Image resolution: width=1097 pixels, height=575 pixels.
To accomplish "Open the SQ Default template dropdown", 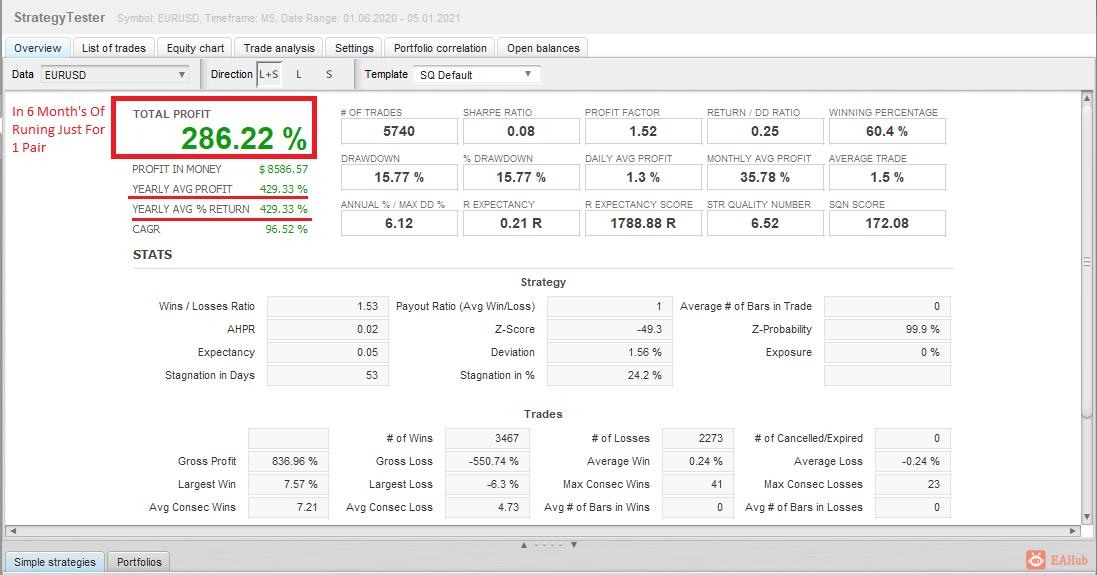I will point(476,75).
